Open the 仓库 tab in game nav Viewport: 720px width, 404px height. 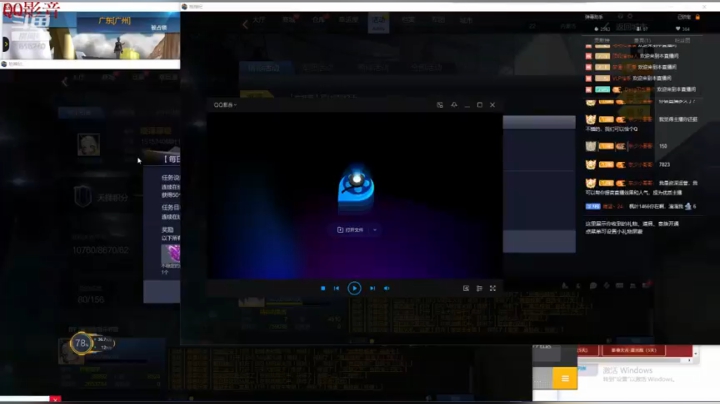[318, 20]
